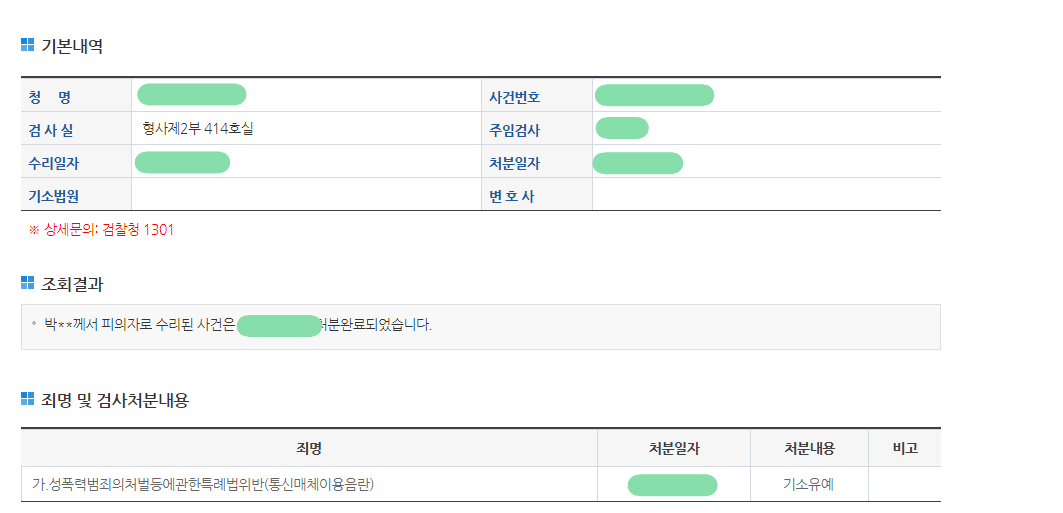Click the 처분내용 column header
Screen dimensions: 1063x513
[809, 448]
